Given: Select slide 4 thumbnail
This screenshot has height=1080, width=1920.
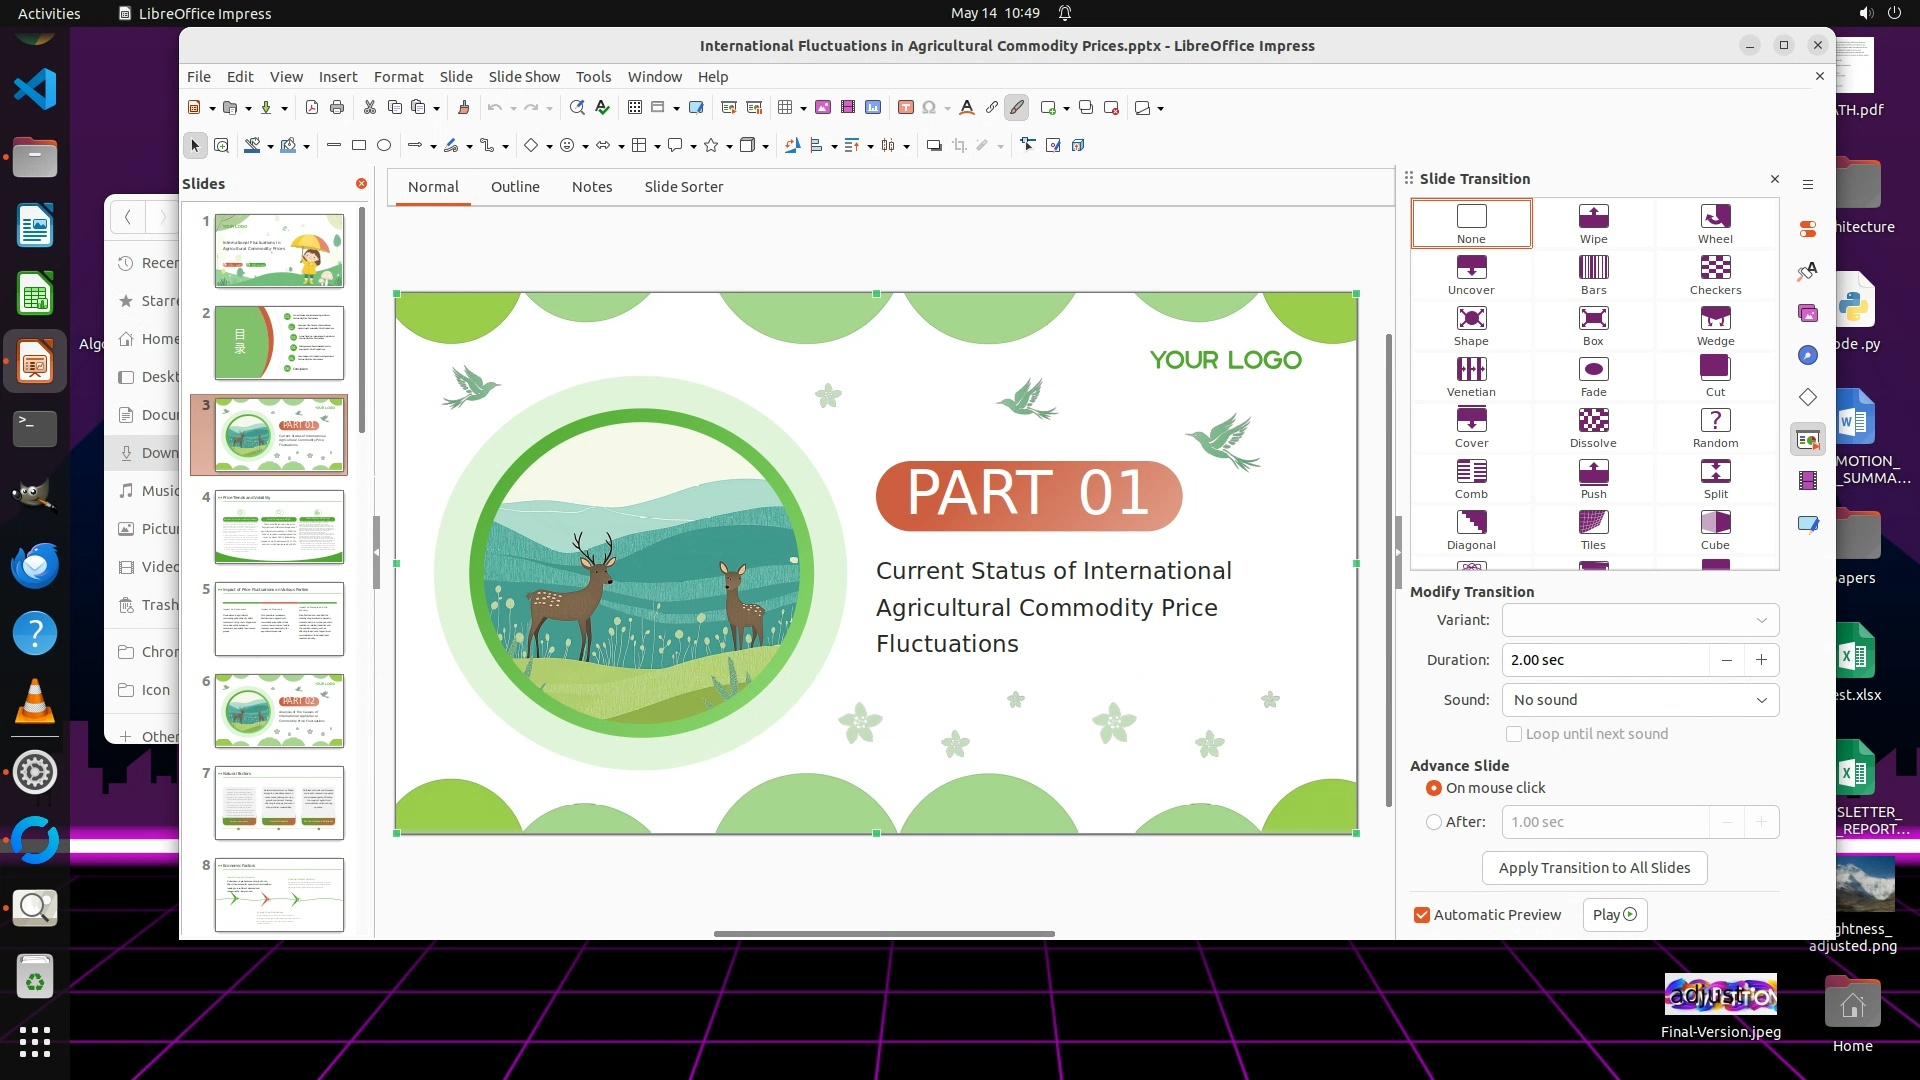Looking at the screenshot, I should 279,527.
